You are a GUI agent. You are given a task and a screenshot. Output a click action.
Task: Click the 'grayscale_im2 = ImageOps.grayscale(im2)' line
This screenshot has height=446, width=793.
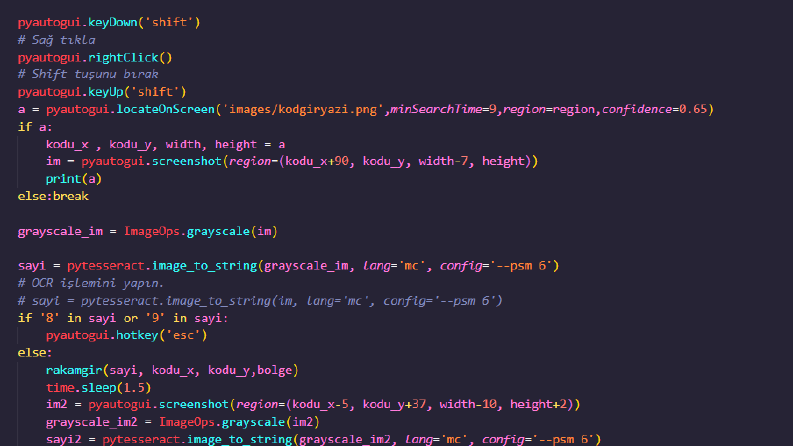[x=183, y=422]
